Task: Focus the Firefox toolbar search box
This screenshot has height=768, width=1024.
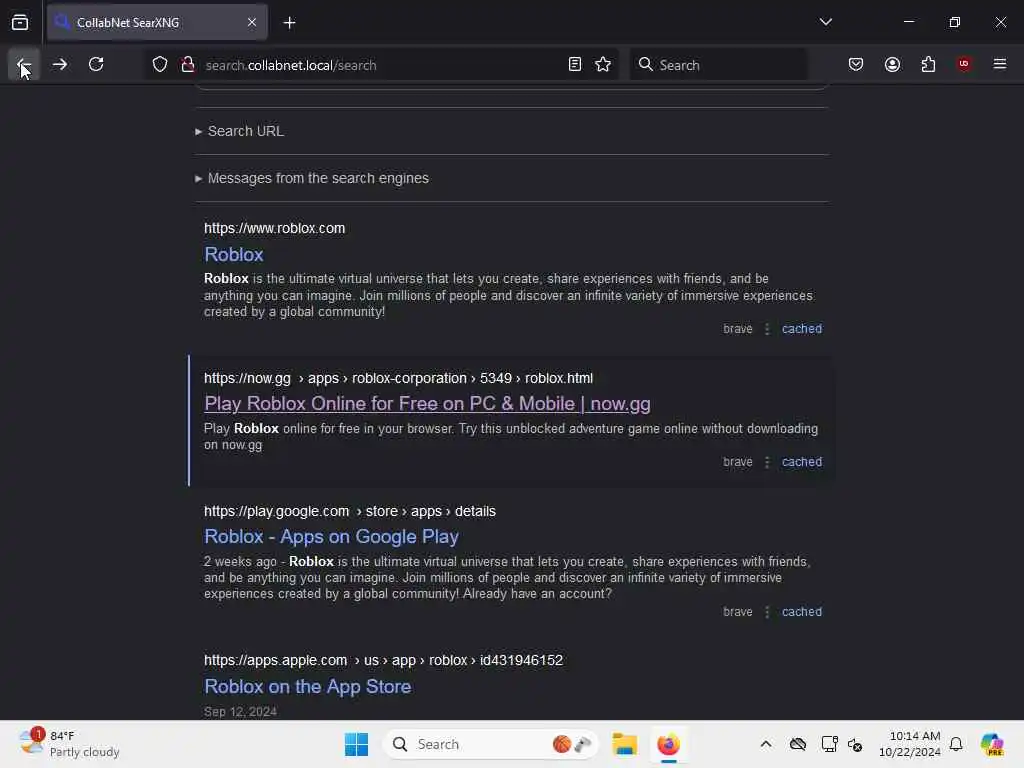Action: coord(718,65)
